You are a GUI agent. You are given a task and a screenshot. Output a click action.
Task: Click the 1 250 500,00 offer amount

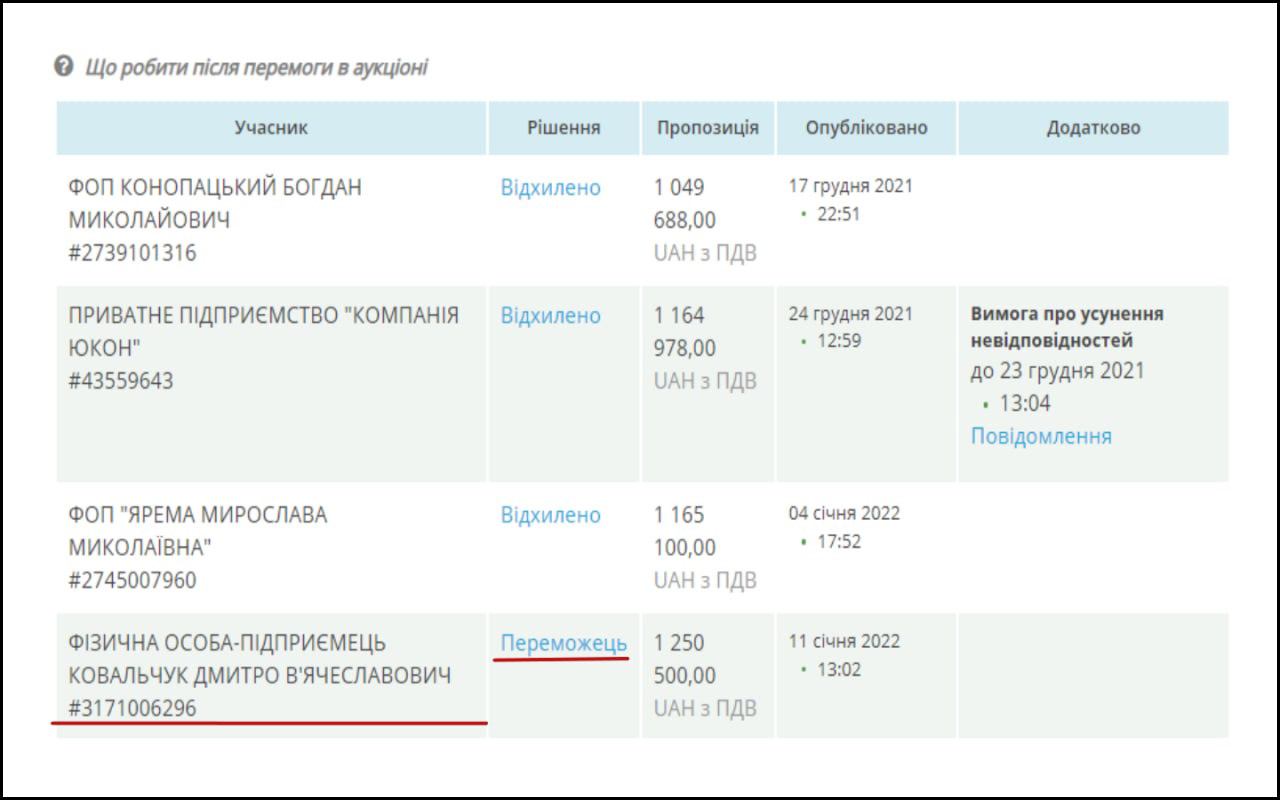click(x=684, y=659)
